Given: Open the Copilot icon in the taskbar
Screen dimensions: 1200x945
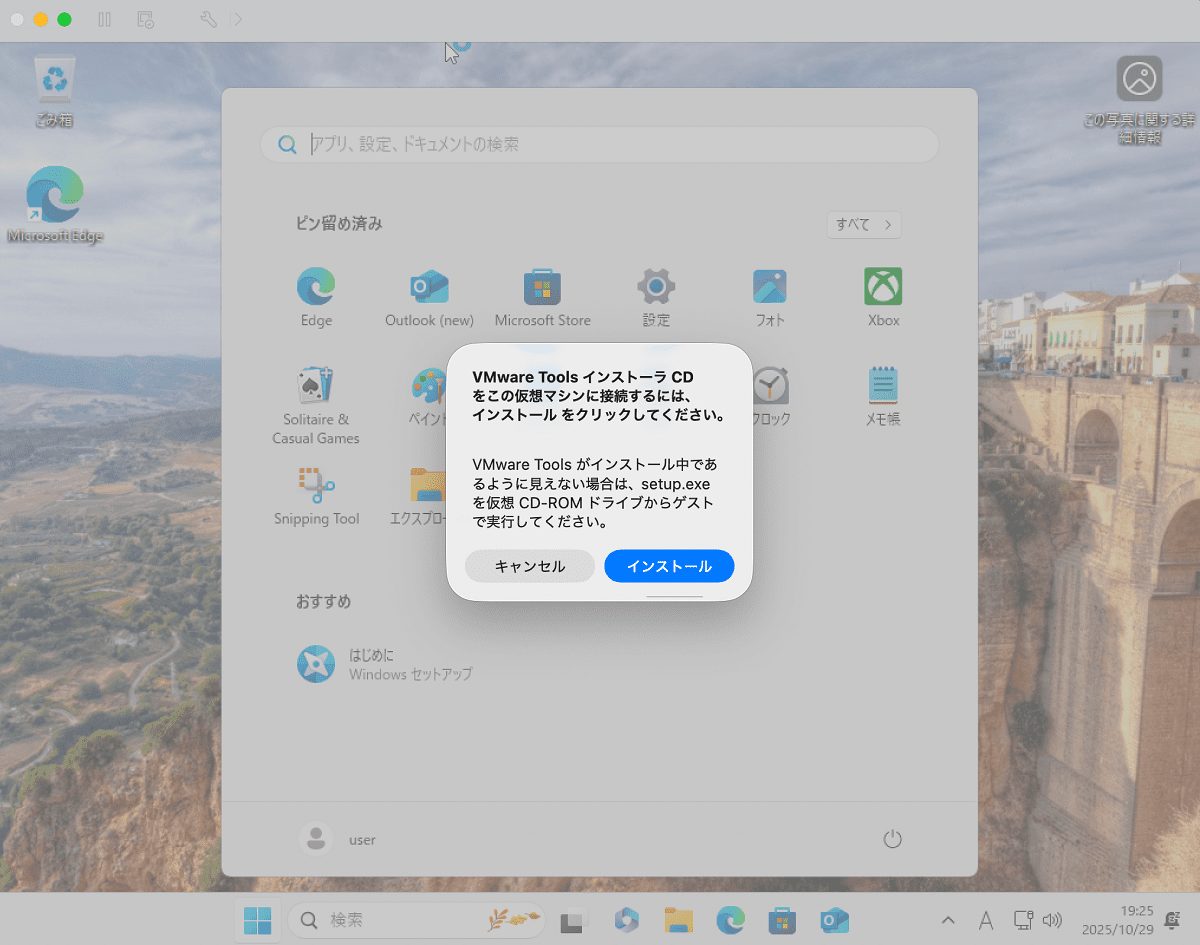Looking at the screenshot, I should [x=626, y=920].
